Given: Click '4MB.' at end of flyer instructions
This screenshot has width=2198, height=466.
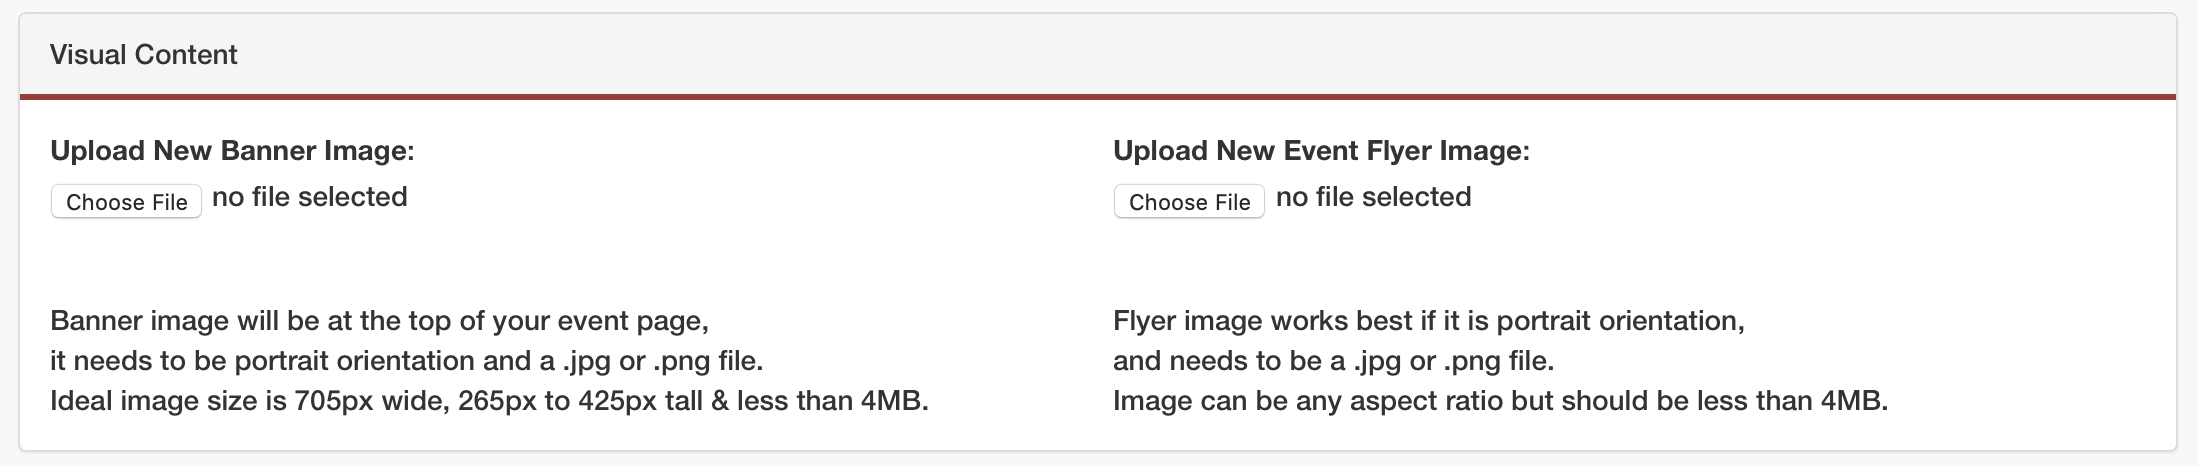Looking at the screenshot, I should (x=1854, y=401).
